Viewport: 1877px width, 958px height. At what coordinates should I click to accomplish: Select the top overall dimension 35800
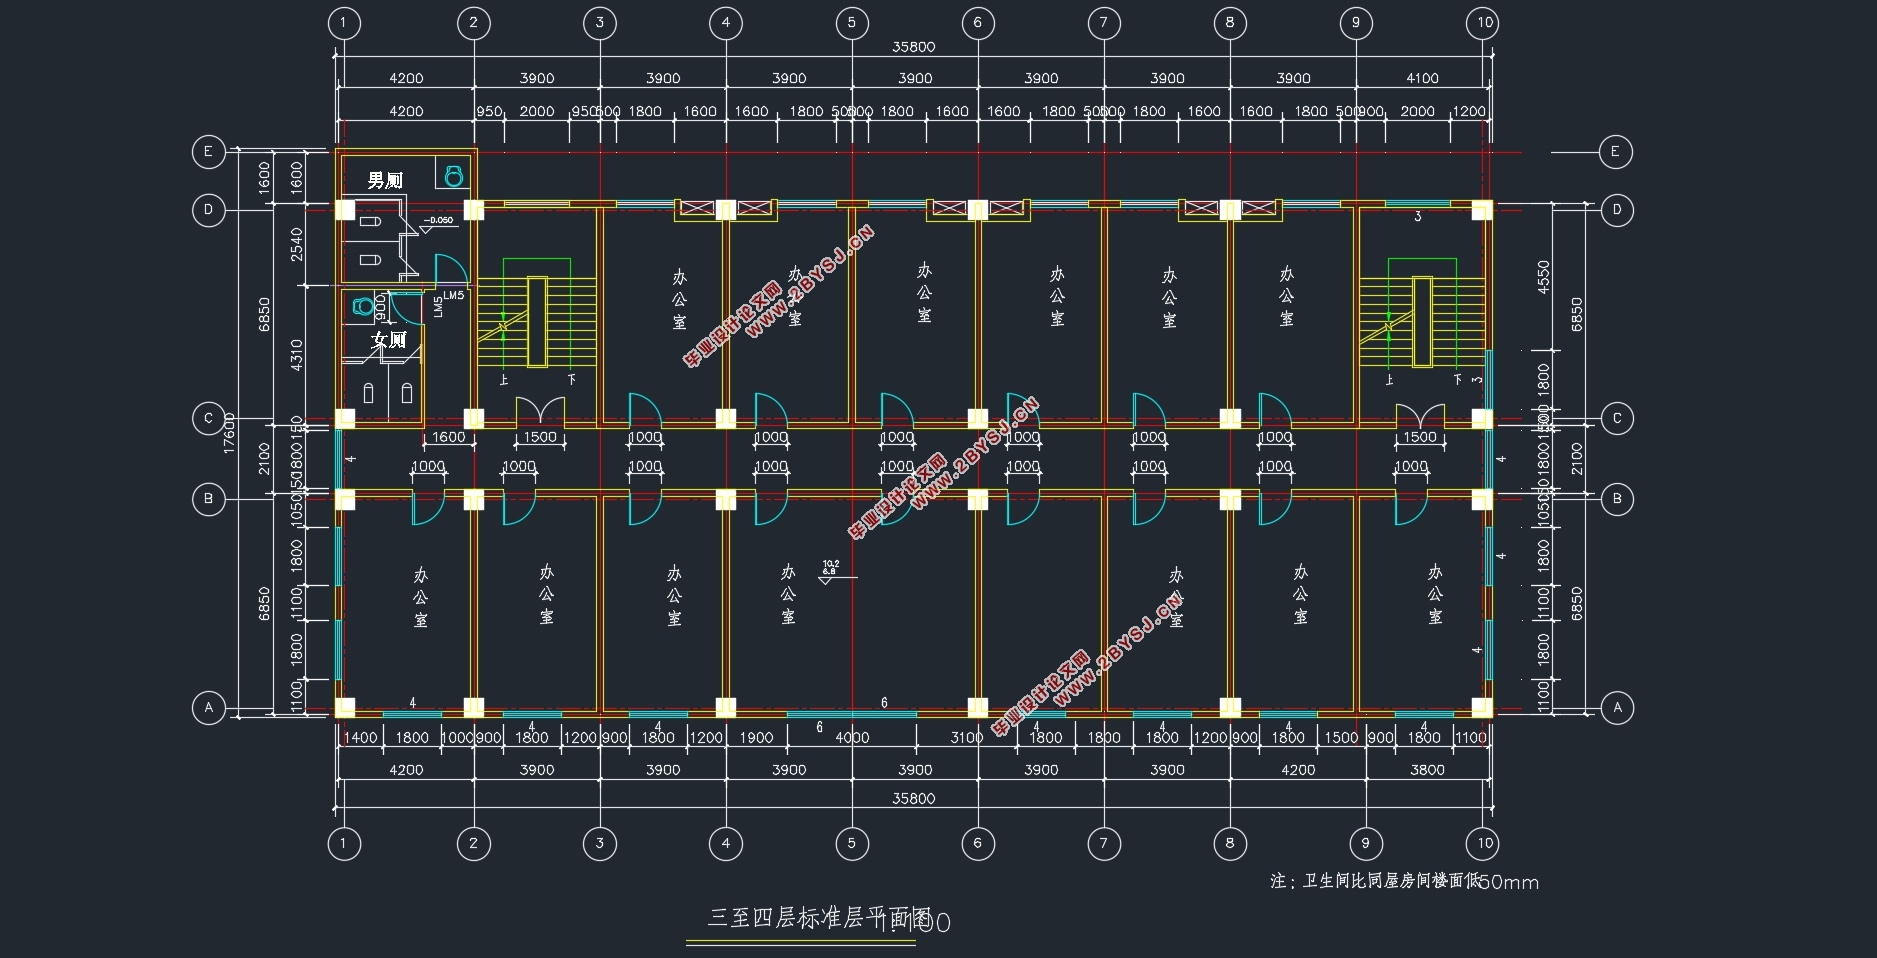pos(913,47)
